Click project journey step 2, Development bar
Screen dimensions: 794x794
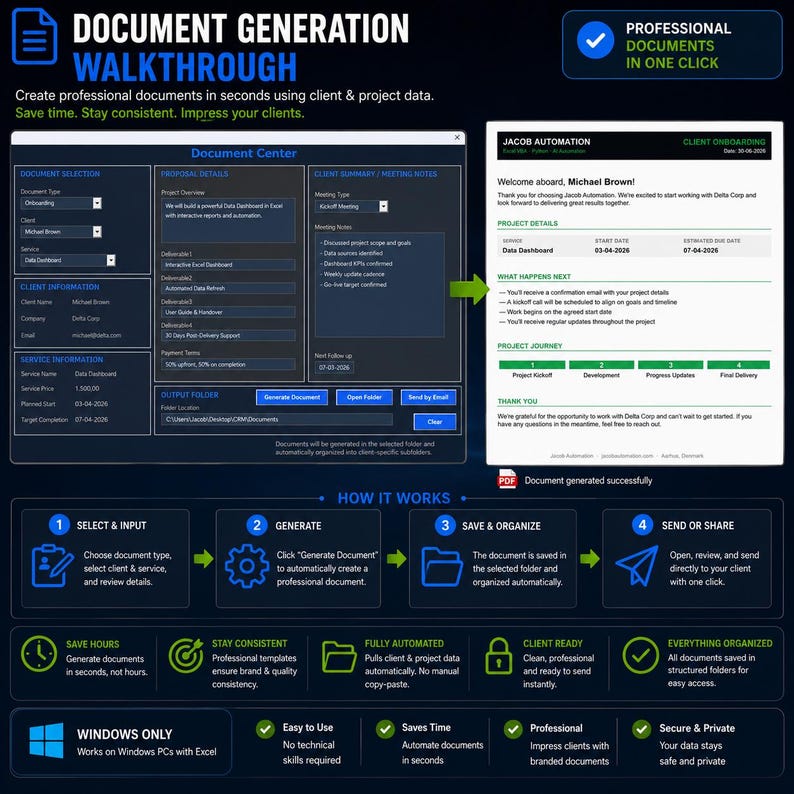pyautogui.click(x=601, y=365)
